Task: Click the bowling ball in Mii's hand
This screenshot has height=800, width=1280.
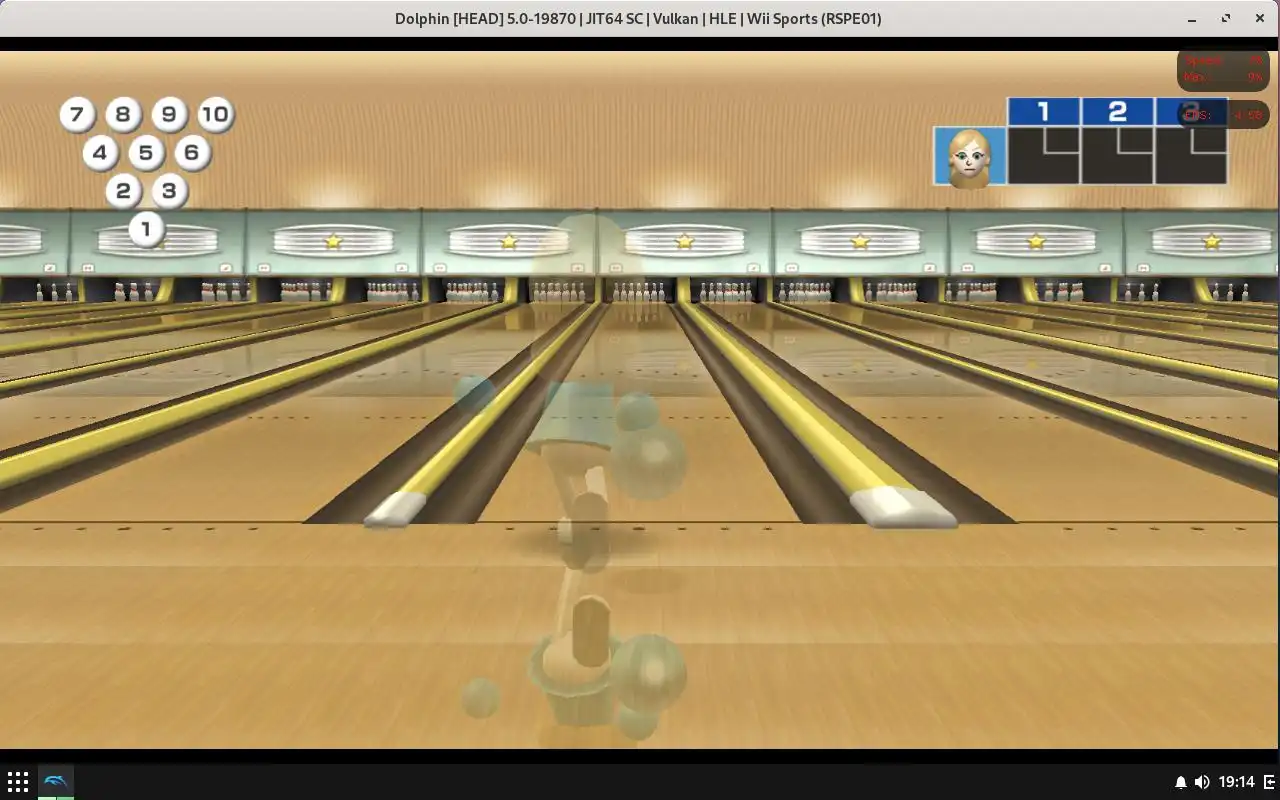Action: [x=650, y=460]
